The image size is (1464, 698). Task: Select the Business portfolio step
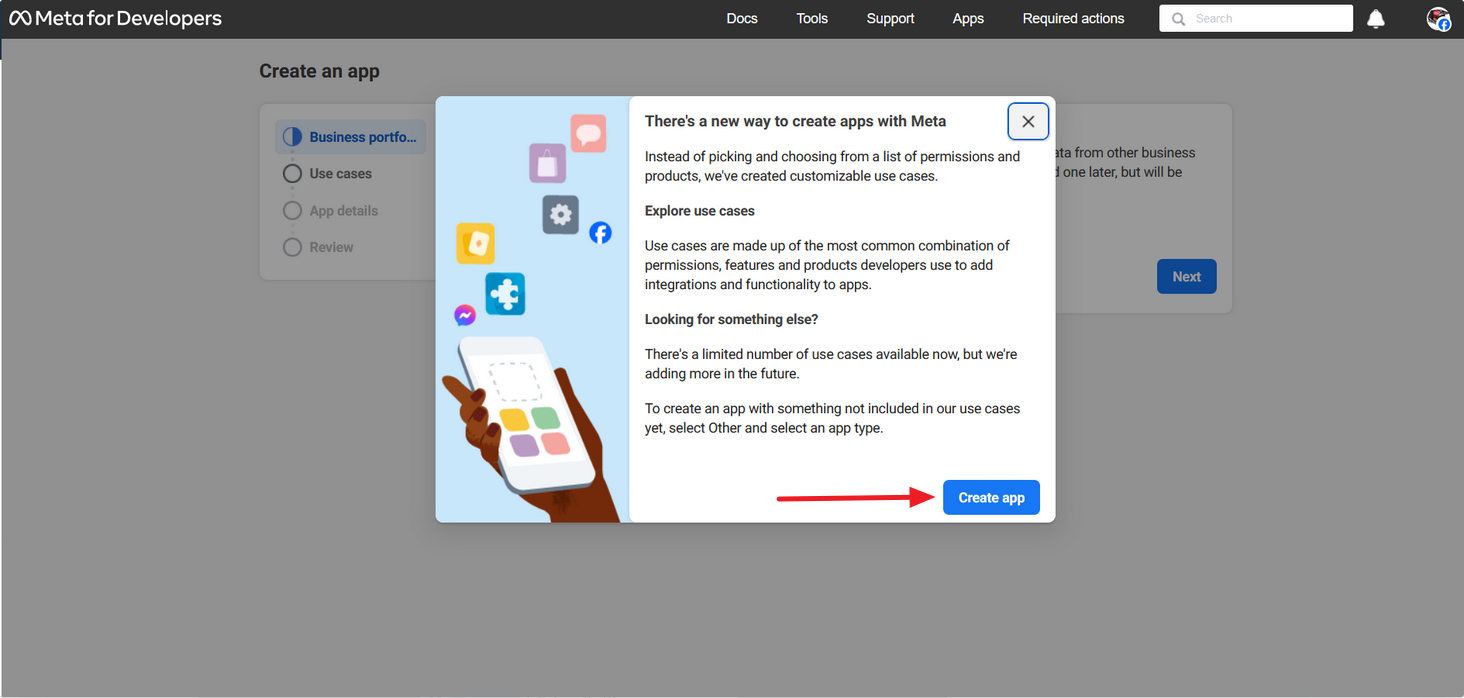tap(351, 137)
